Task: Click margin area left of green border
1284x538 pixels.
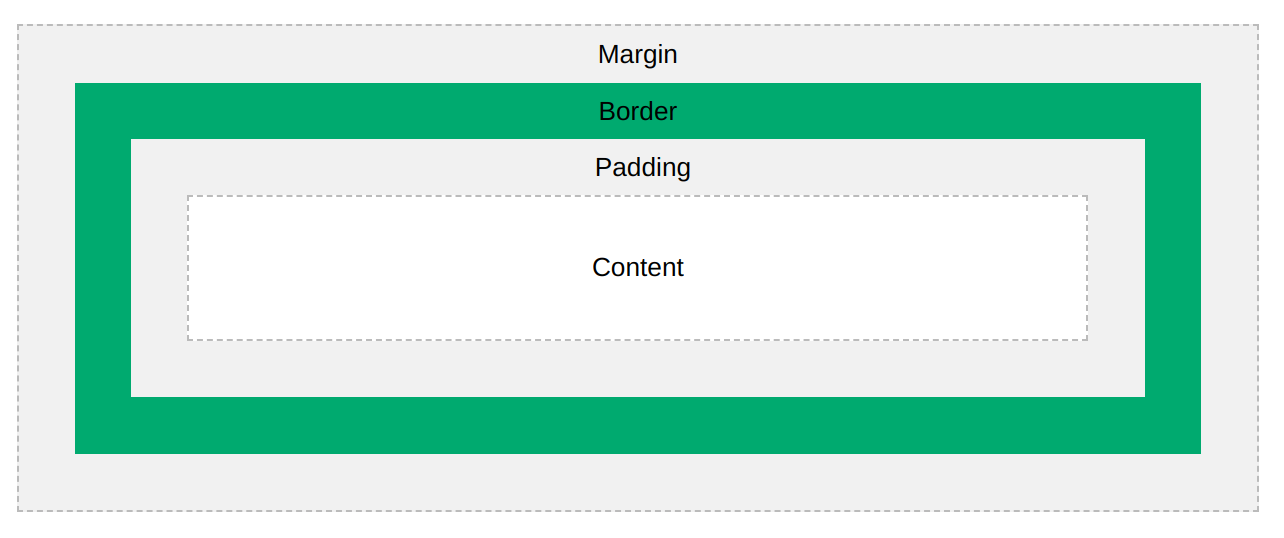Action: pos(47,268)
